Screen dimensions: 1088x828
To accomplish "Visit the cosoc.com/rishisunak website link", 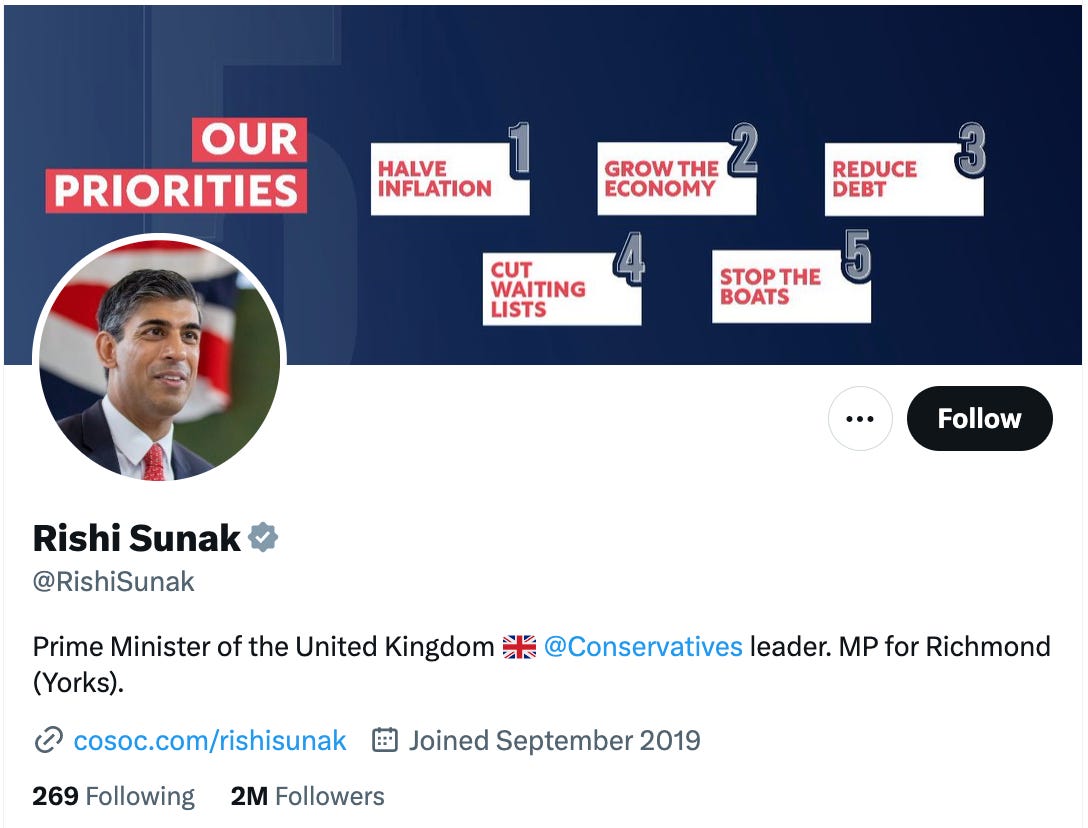I will [209, 740].
